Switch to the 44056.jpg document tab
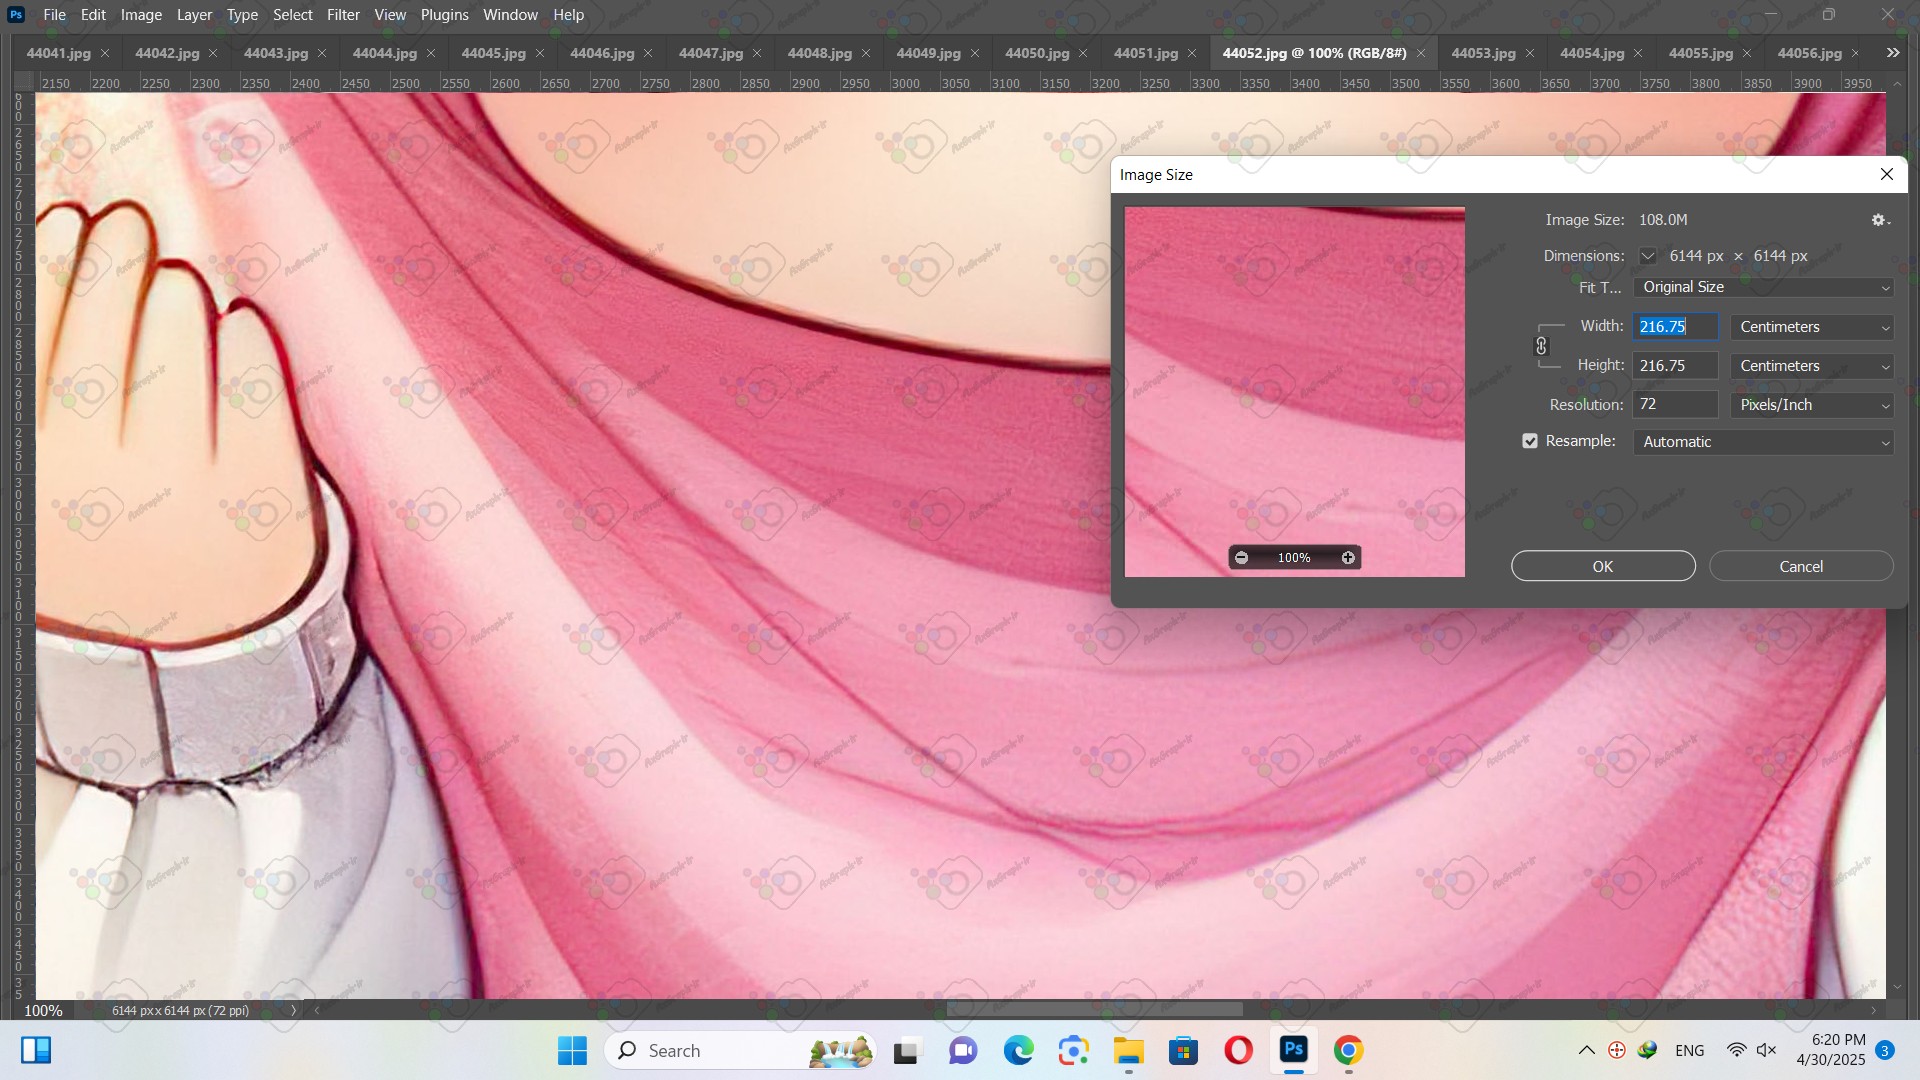 pyautogui.click(x=1809, y=53)
